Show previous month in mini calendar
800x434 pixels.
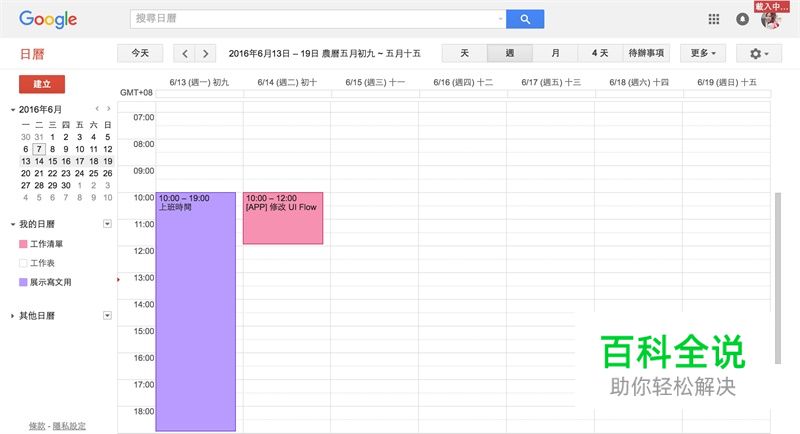[97, 109]
